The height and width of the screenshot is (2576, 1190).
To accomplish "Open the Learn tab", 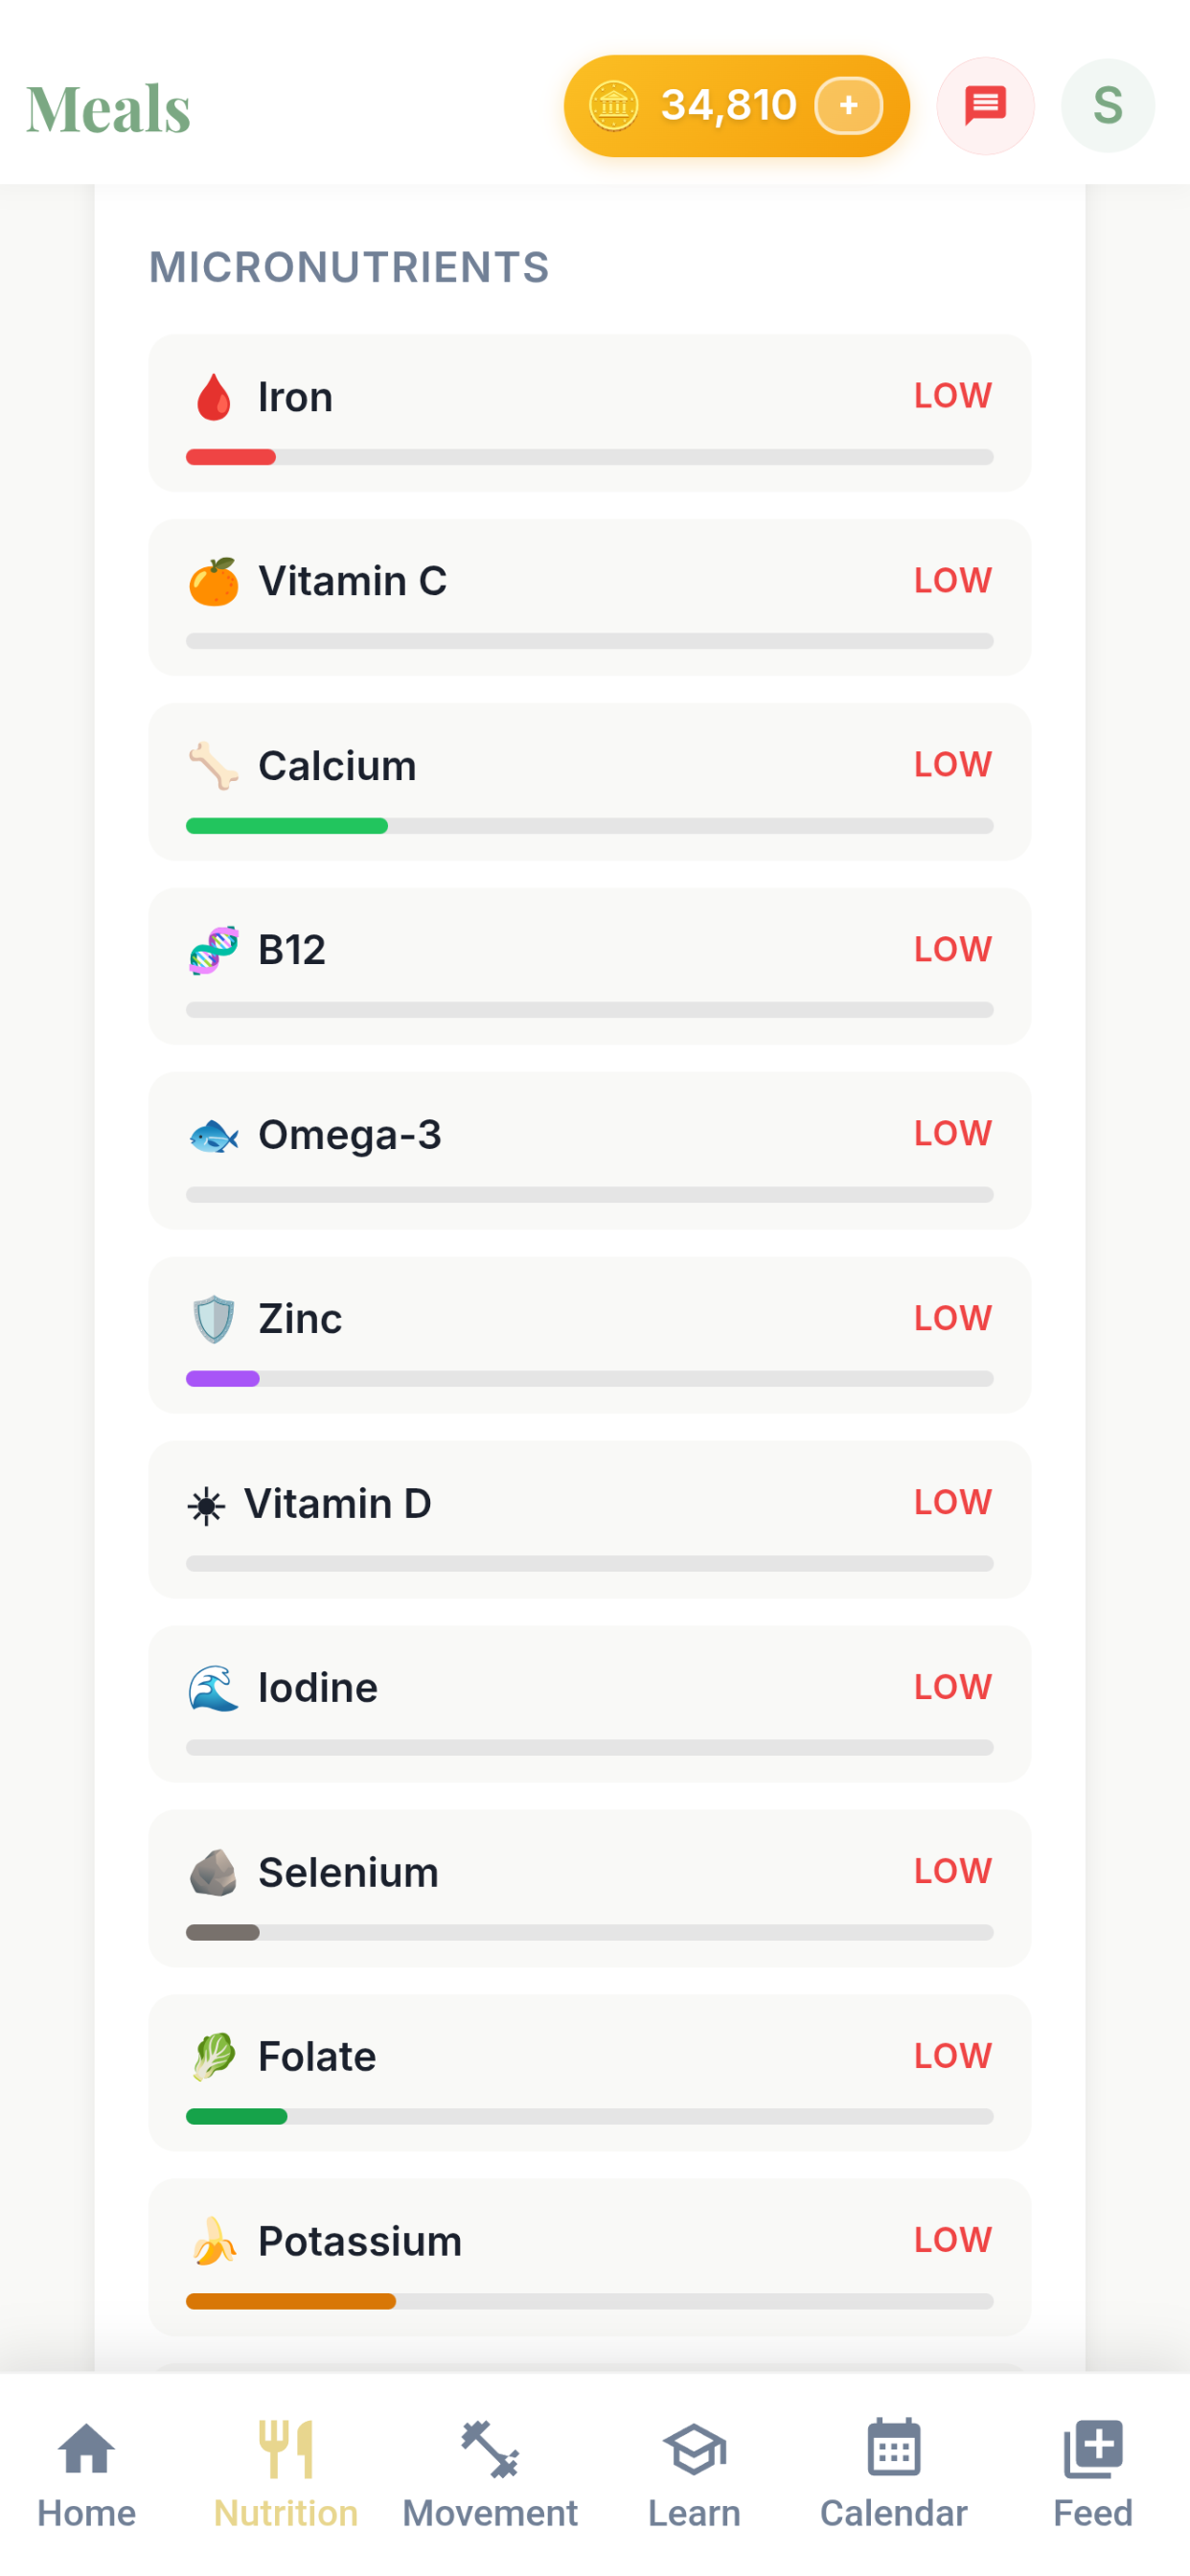I will pyautogui.click(x=694, y=2474).
